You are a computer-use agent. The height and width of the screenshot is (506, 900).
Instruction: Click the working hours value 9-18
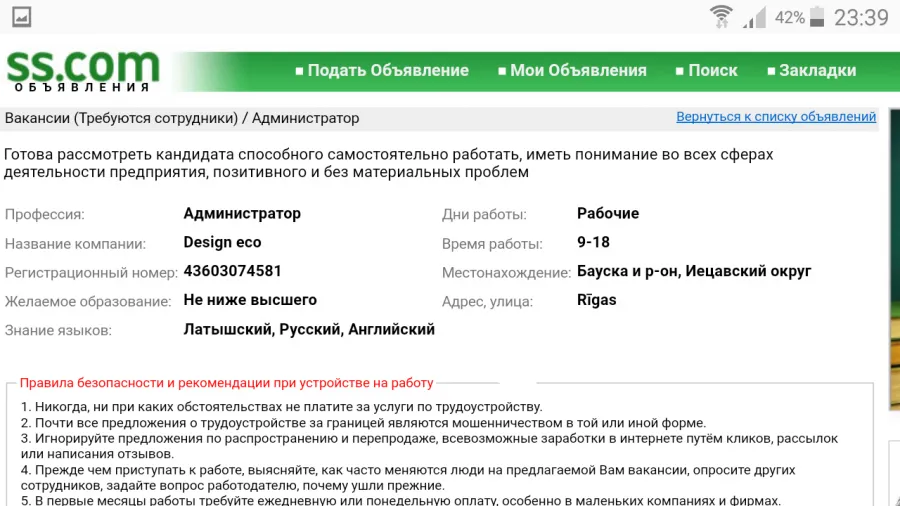[x=593, y=242]
